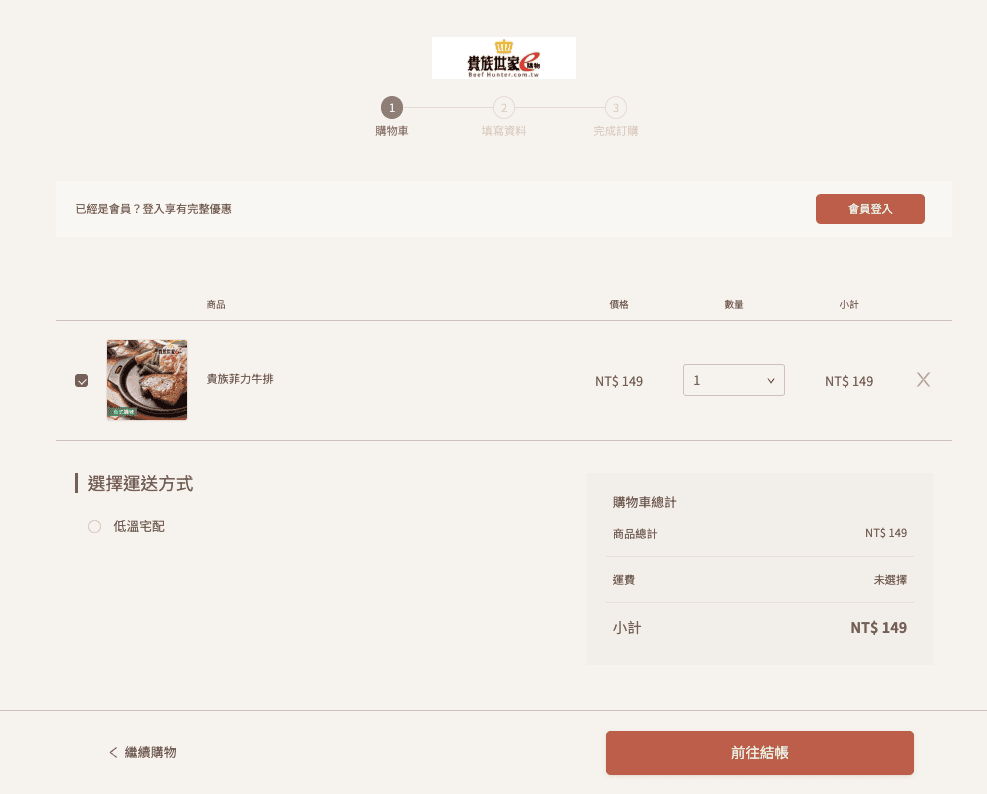Click 前往結帳 to proceed to checkout
The image size is (987, 794).
point(759,752)
